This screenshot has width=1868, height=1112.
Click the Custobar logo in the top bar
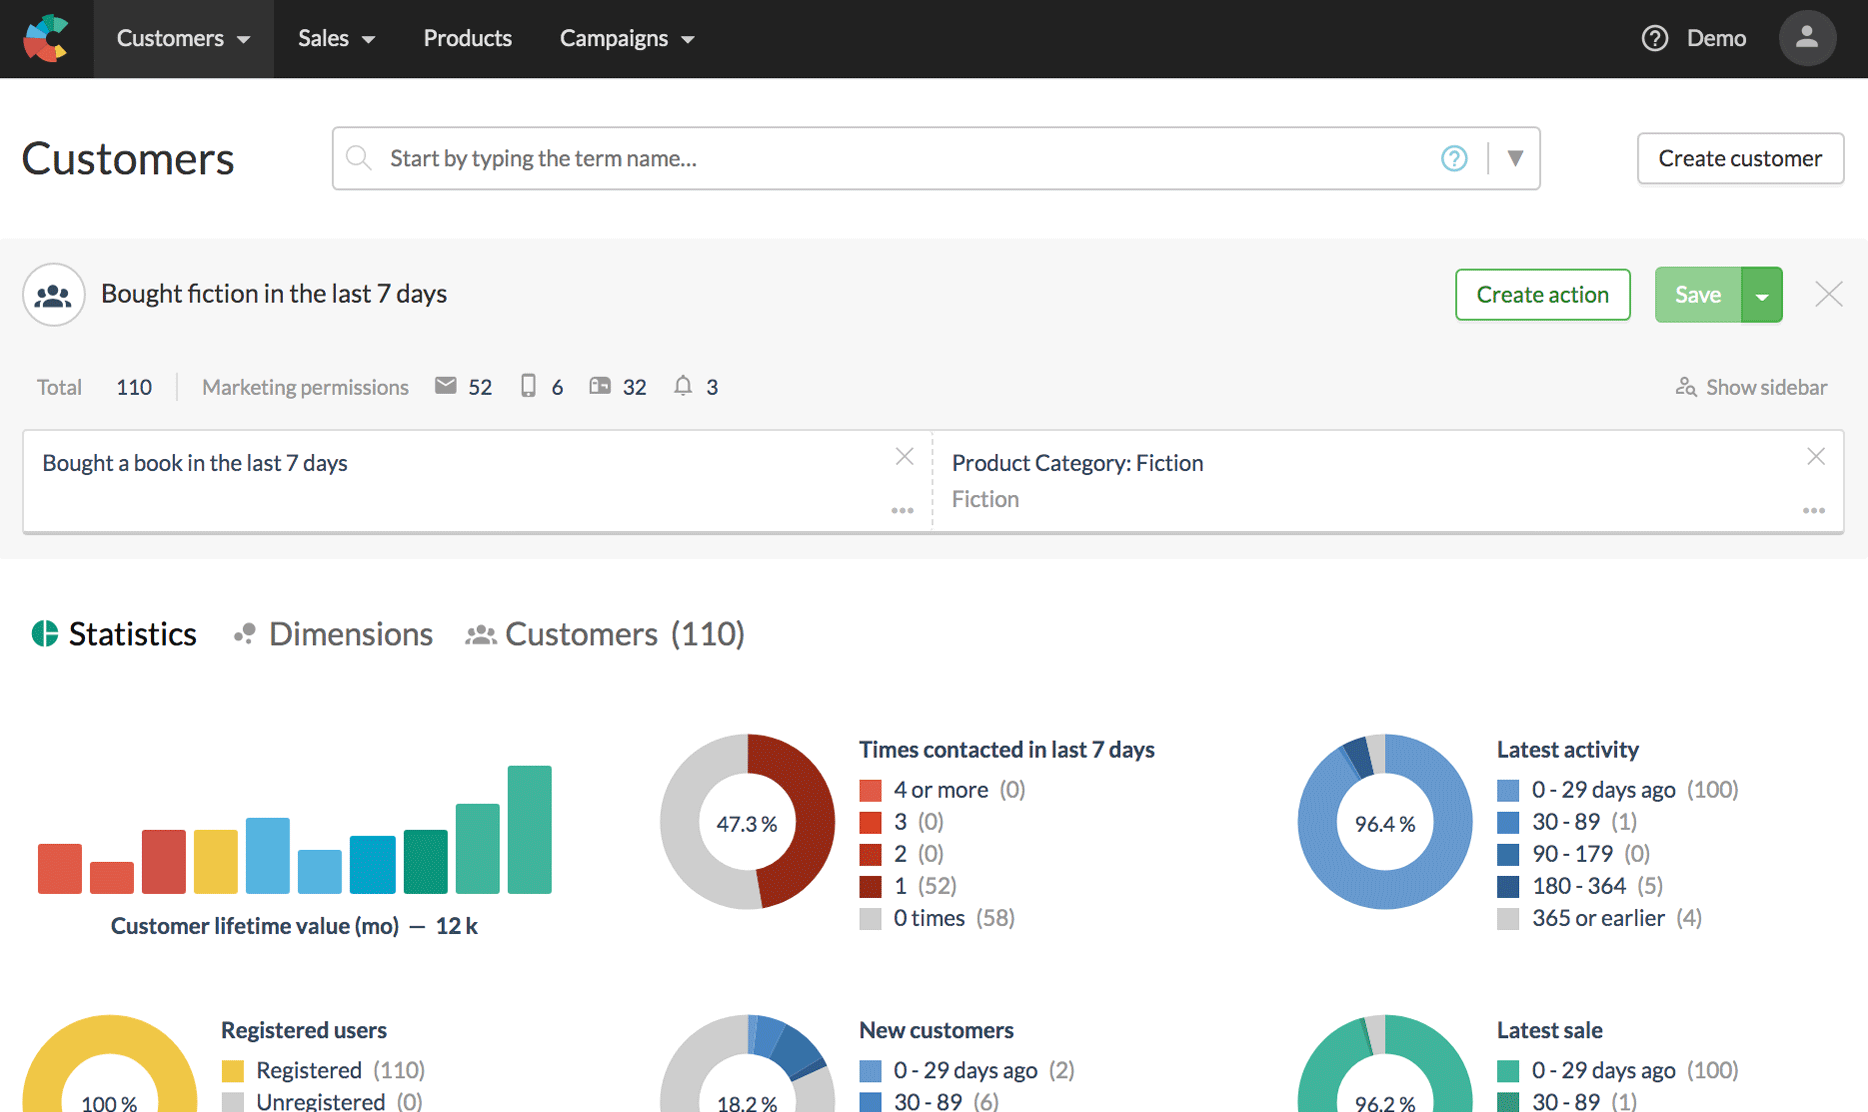(46, 38)
